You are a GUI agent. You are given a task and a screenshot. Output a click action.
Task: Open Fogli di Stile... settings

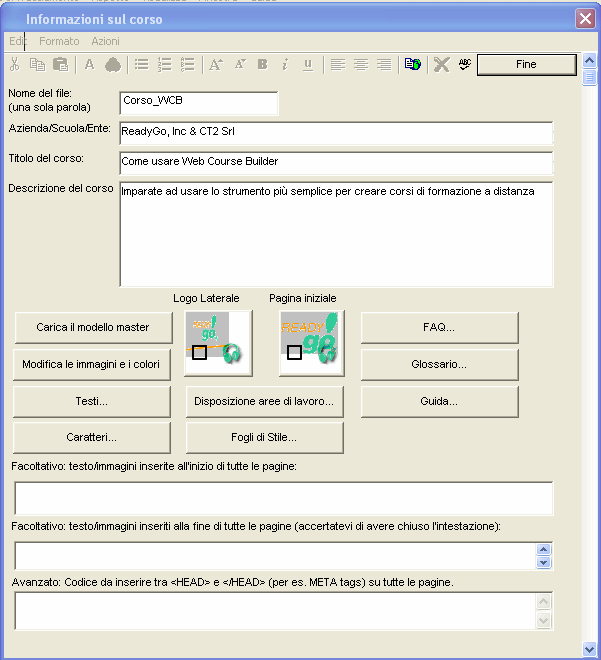[264, 437]
